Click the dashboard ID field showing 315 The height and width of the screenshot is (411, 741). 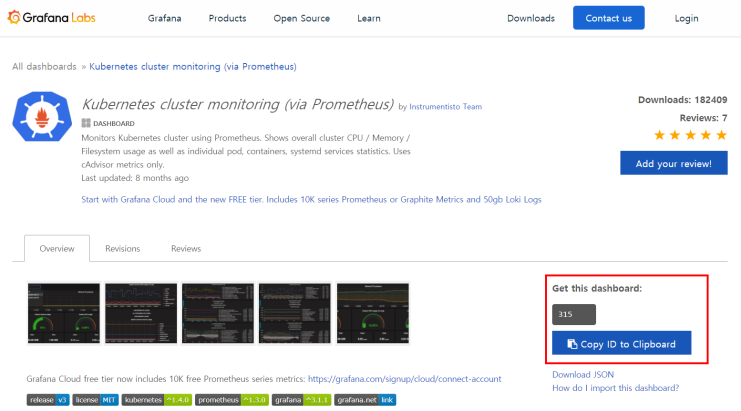click(x=574, y=315)
